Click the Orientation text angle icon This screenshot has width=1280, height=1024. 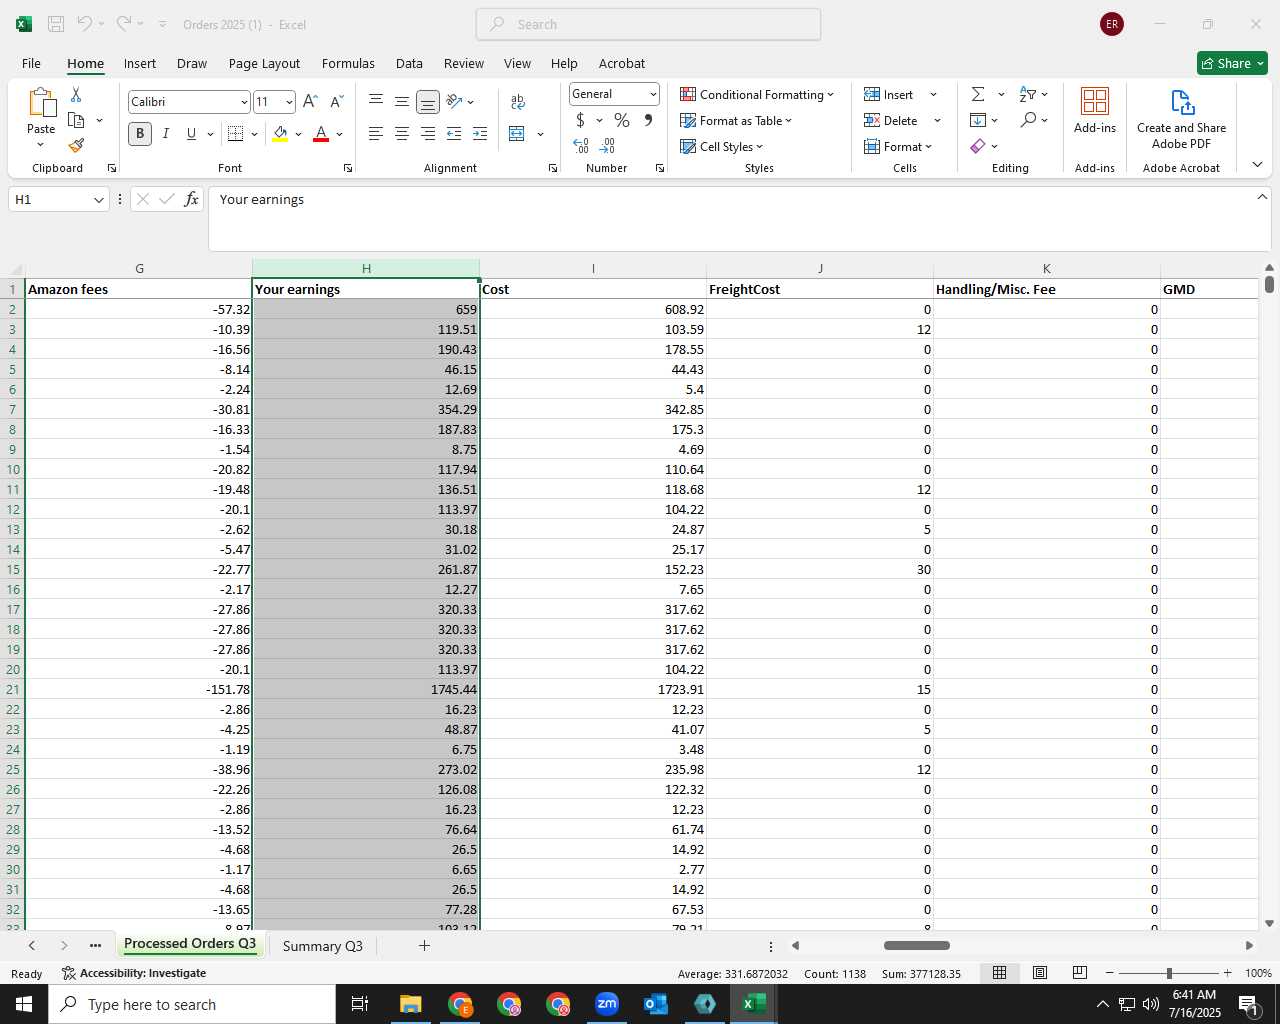pos(454,101)
